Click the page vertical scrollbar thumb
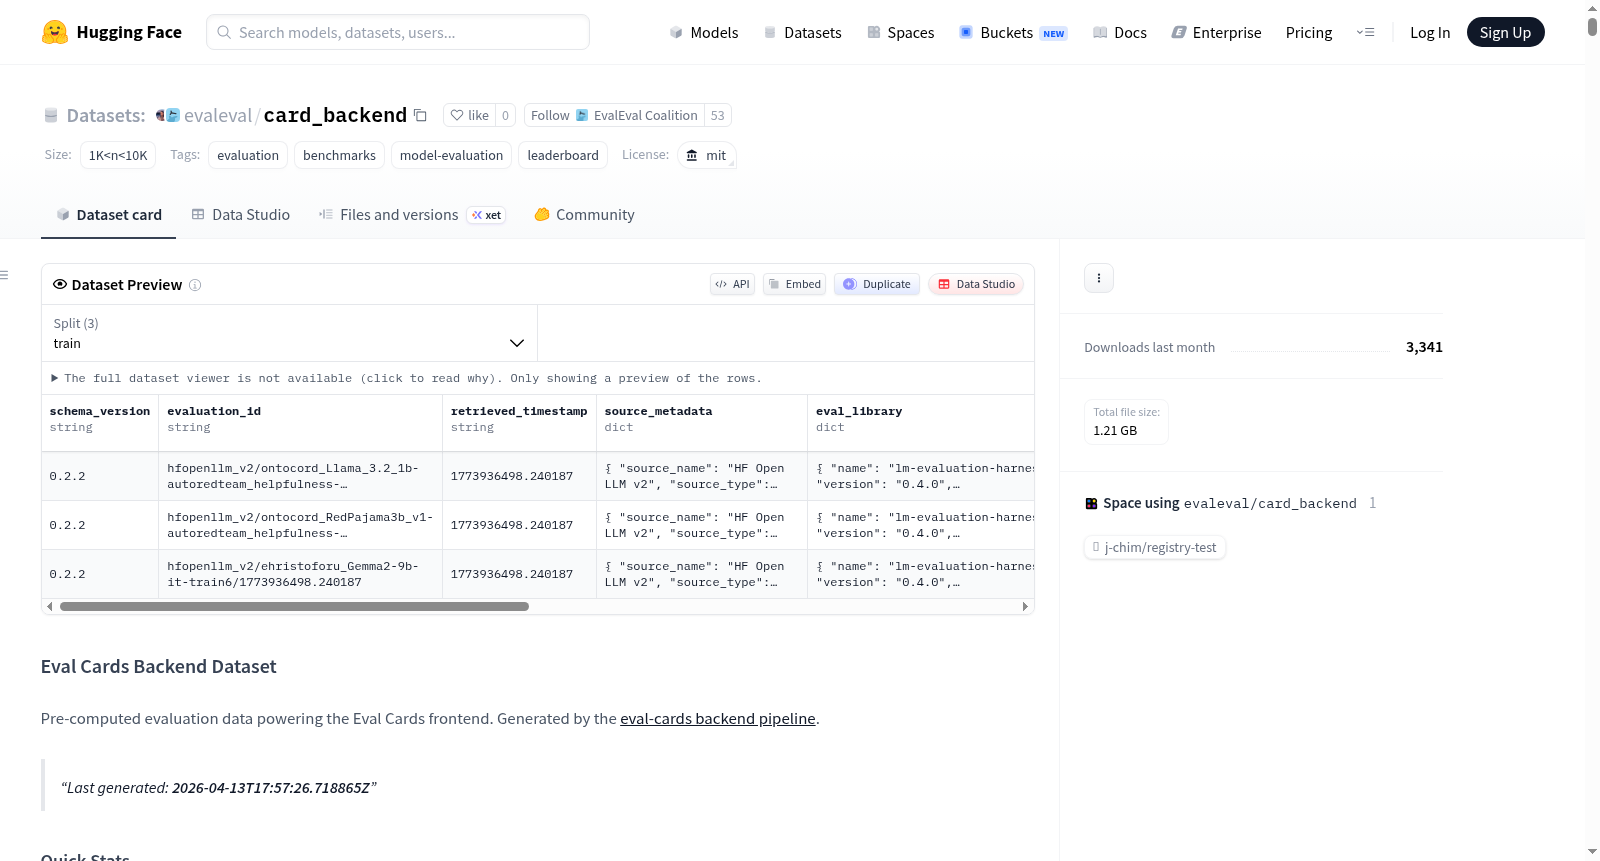Viewport: 1600px width, 861px height. [x=1592, y=26]
